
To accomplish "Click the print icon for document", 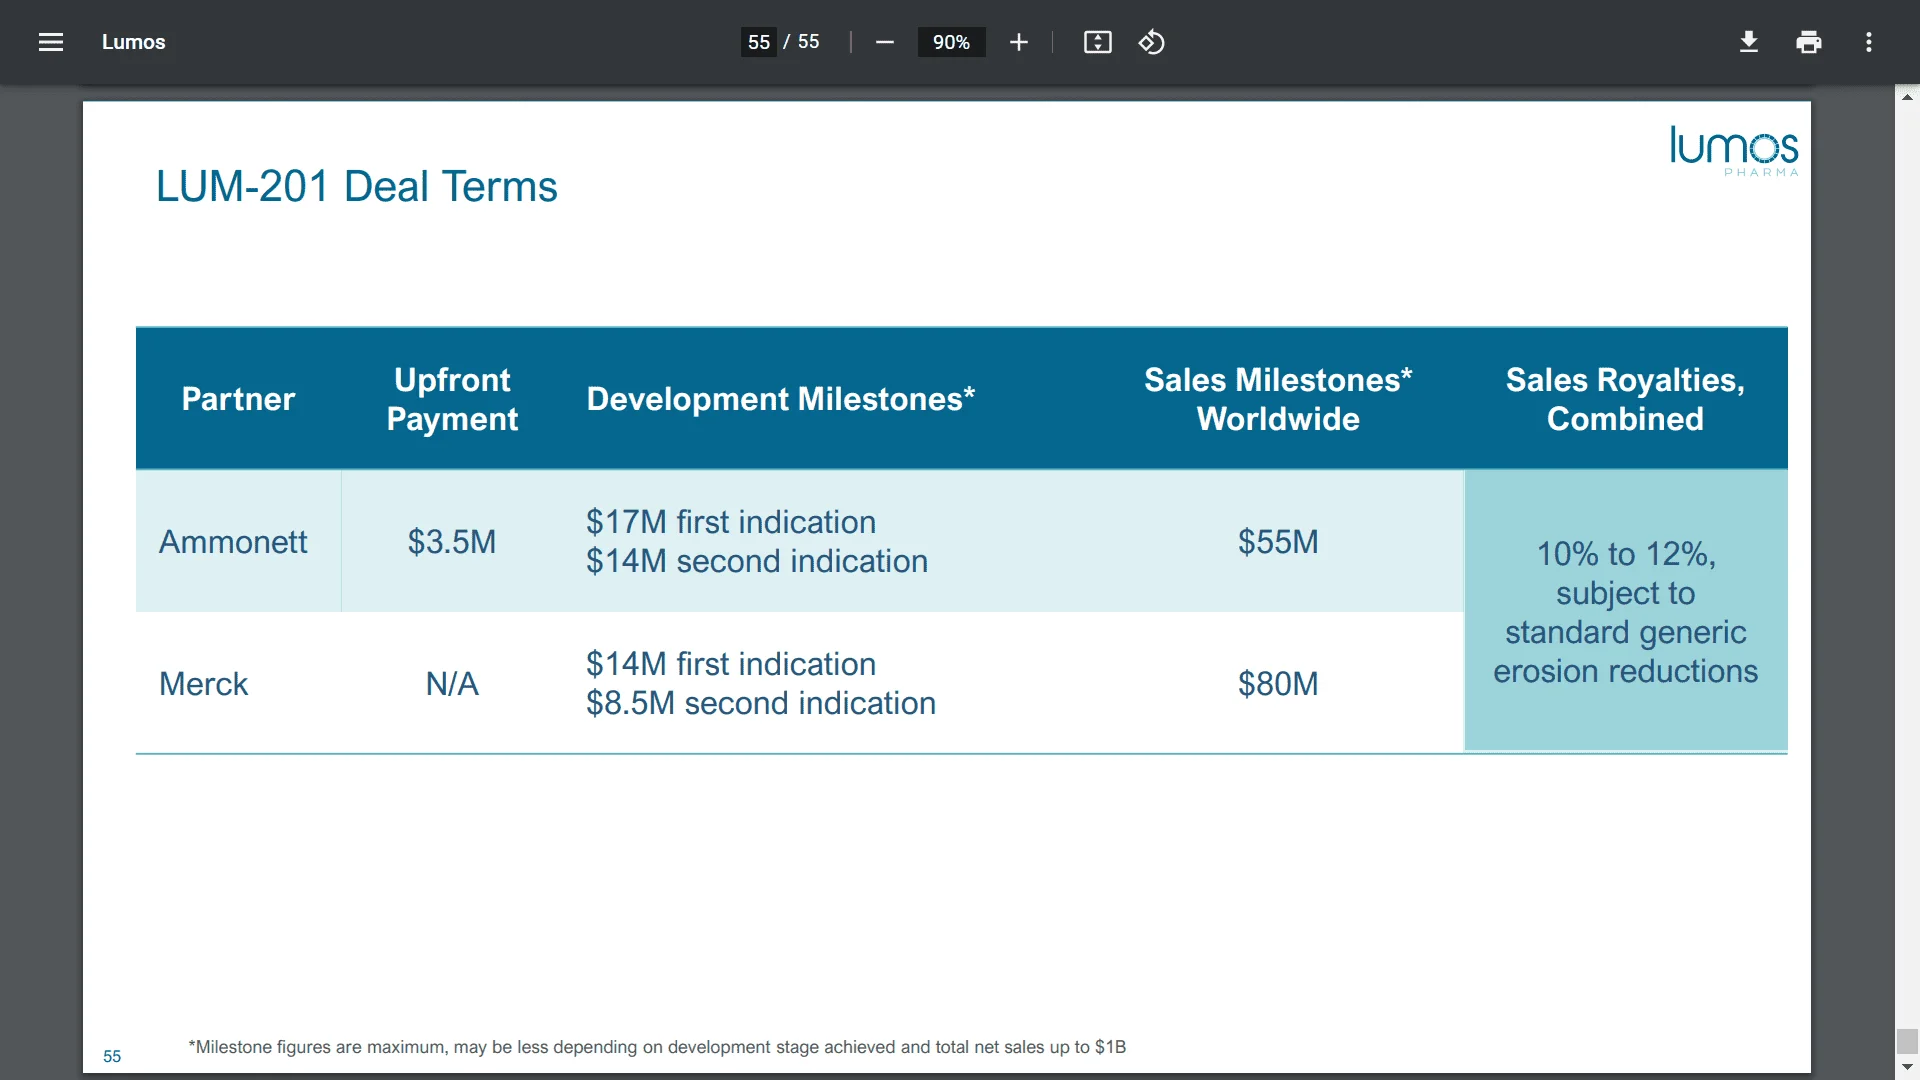I will coord(1808,41).
